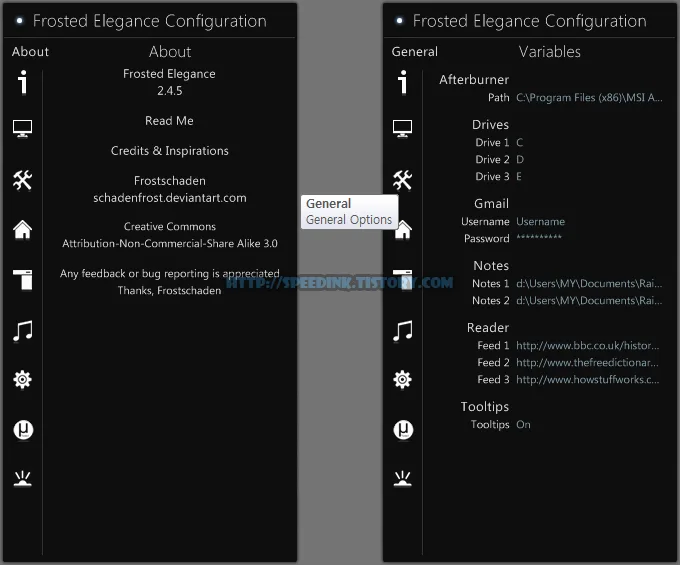The height and width of the screenshot is (565, 680).
Task: Click Attribution-Non-Commercial-Share Alike 3.0 text
Action: coord(170,244)
